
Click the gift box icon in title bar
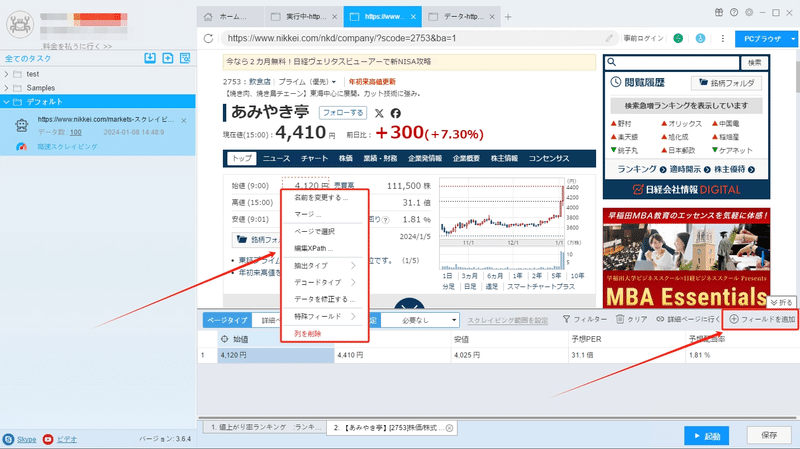tap(718, 12)
